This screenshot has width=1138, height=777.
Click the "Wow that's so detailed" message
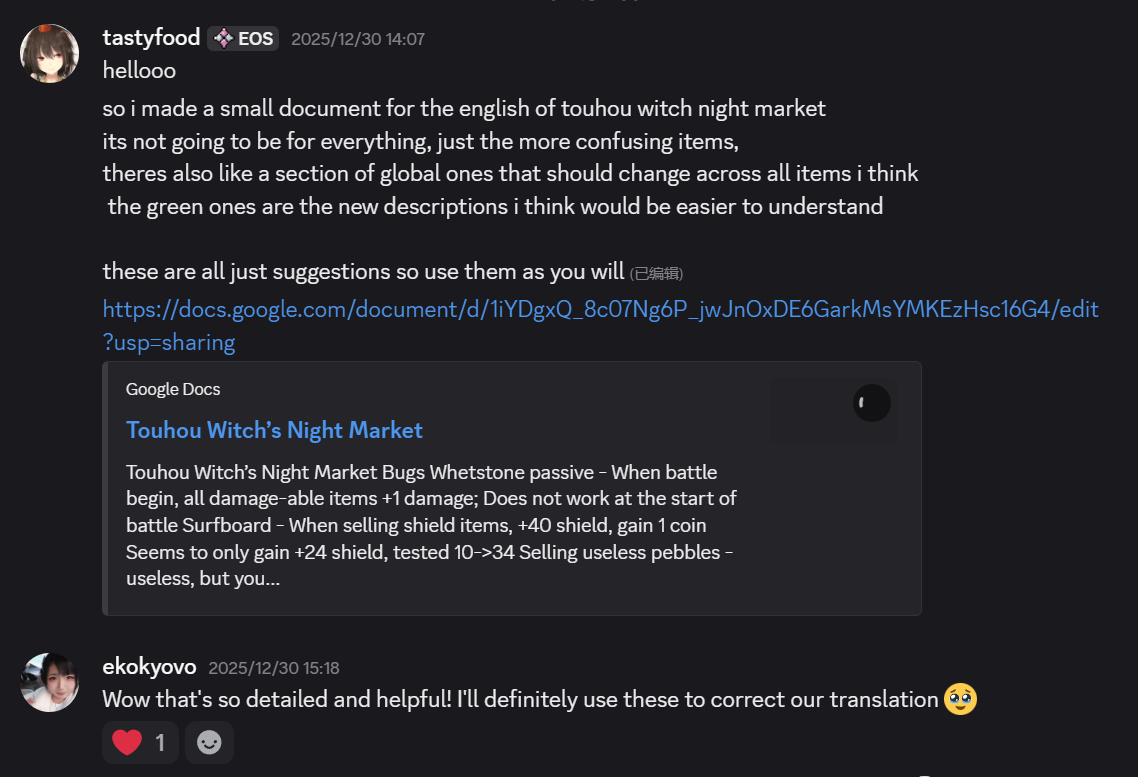click(520, 699)
